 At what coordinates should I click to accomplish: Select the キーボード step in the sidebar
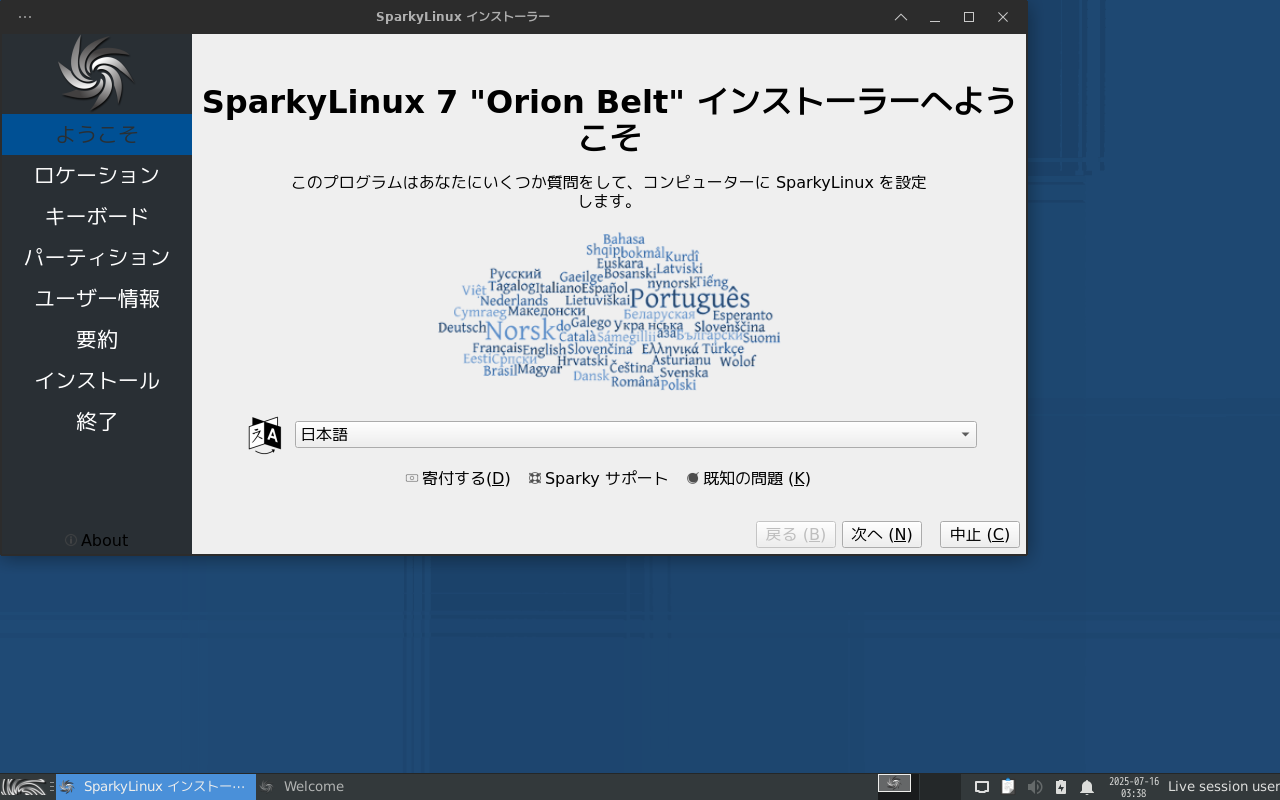click(x=97, y=217)
